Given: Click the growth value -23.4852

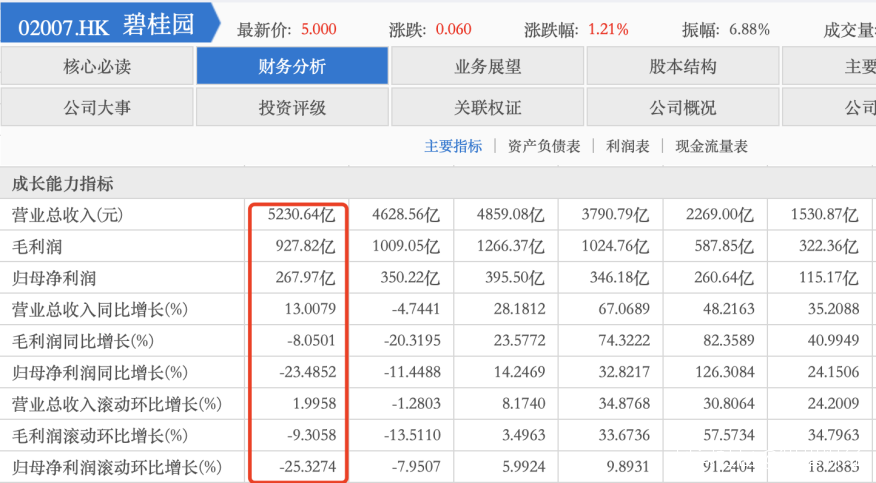Looking at the screenshot, I should tap(308, 372).
